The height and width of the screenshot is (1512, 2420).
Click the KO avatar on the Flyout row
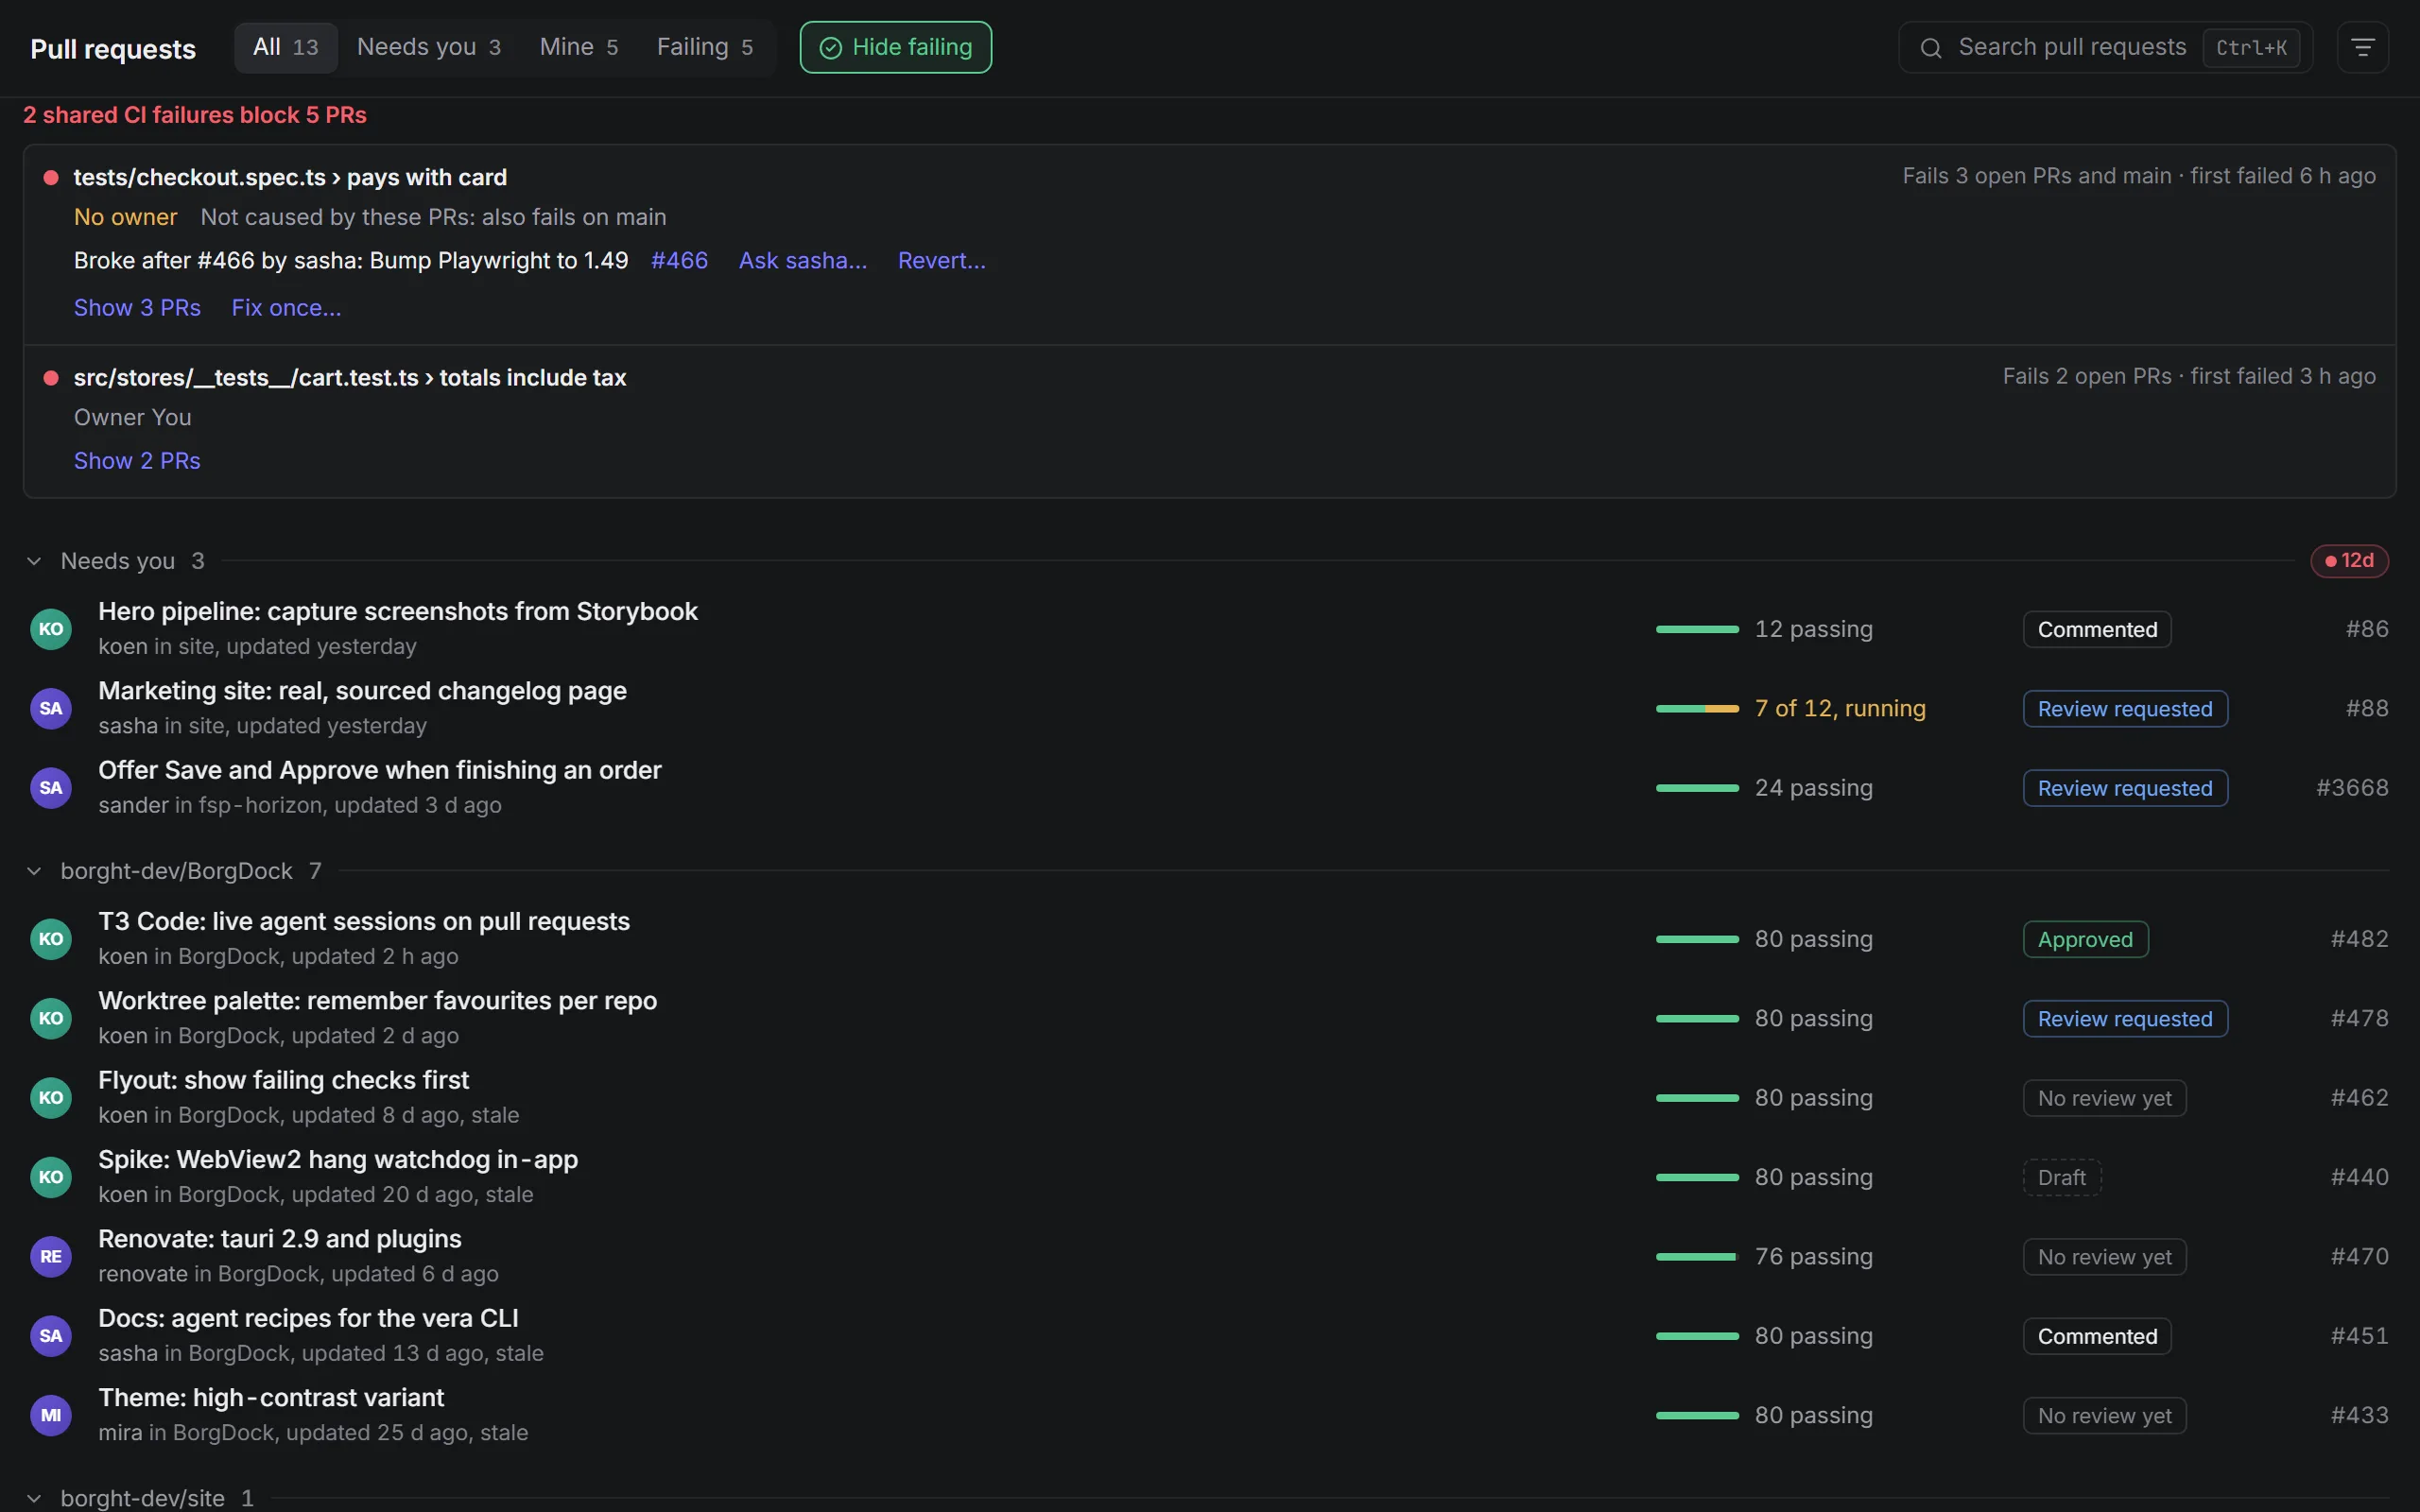click(x=51, y=1097)
